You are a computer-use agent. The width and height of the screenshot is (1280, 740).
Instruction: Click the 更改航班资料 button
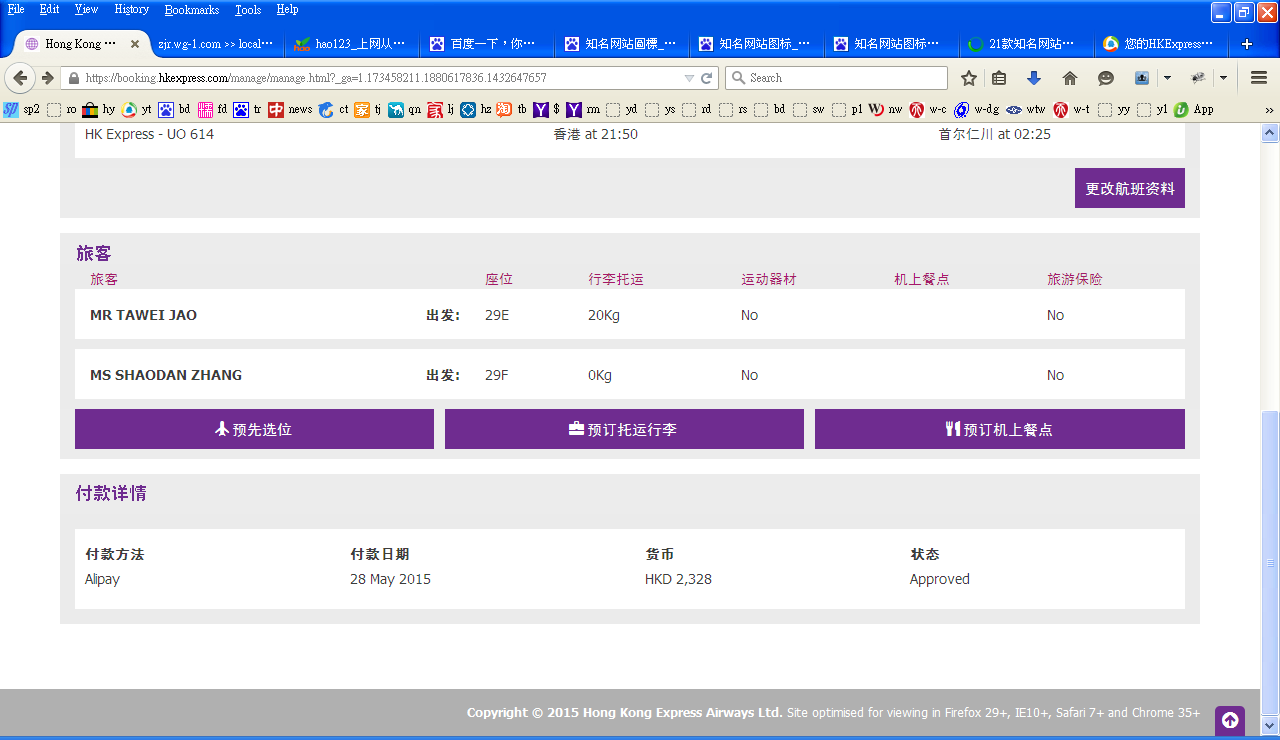(1130, 188)
